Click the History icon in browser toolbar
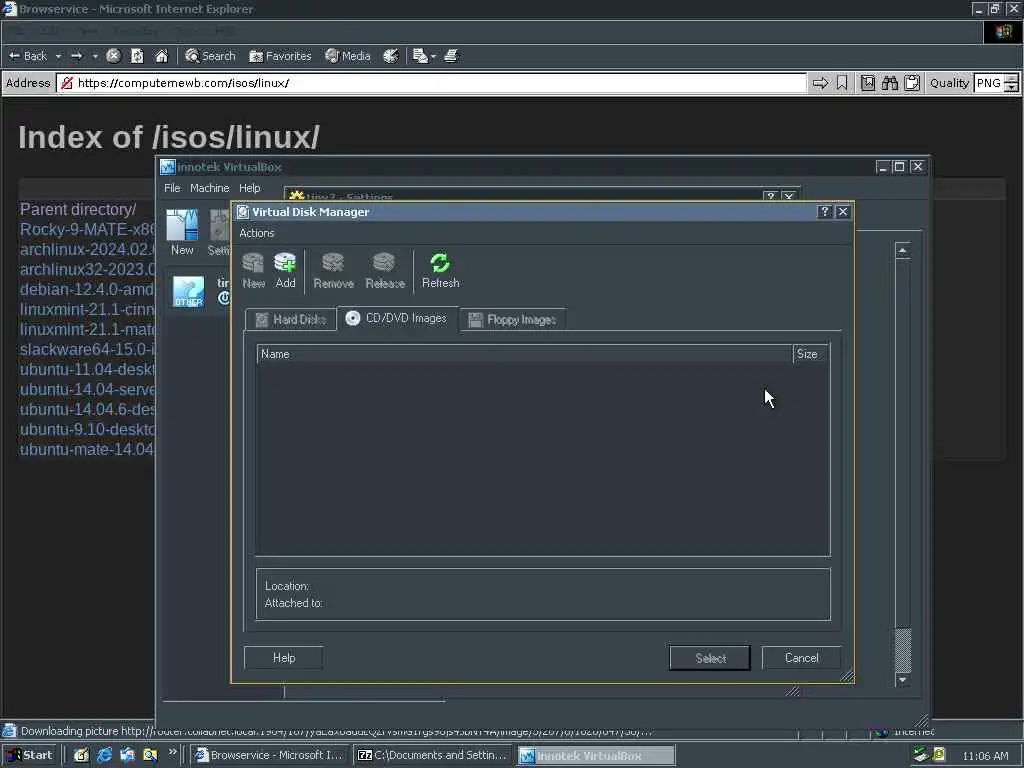This screenshot has height=768, width=1024. click(x=391, y=56)
